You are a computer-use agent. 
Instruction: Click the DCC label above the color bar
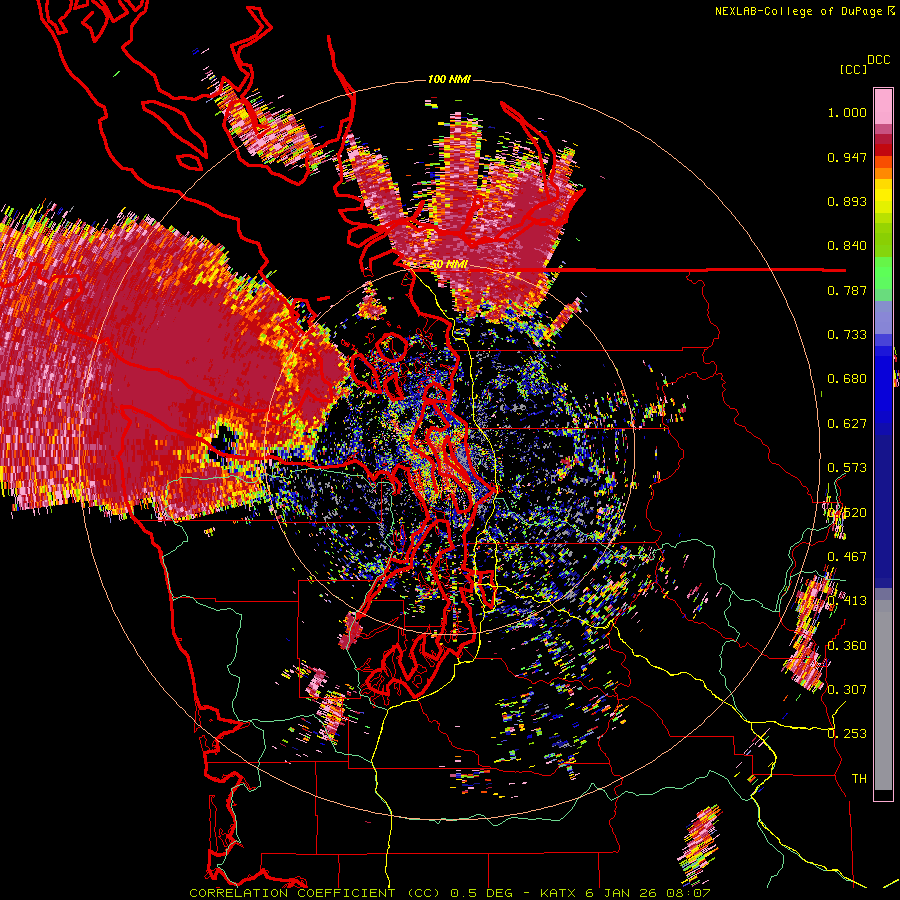coord(879,60)
